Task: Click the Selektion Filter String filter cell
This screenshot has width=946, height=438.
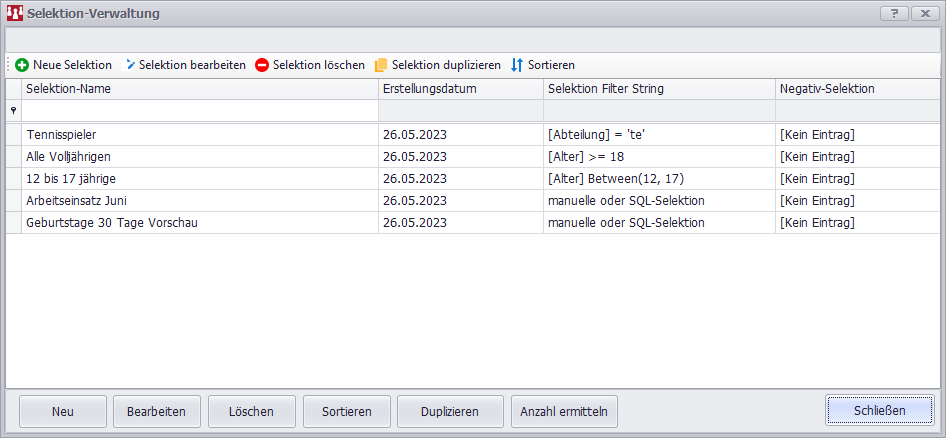Action: pyautogui.click(x=658, y=111)
